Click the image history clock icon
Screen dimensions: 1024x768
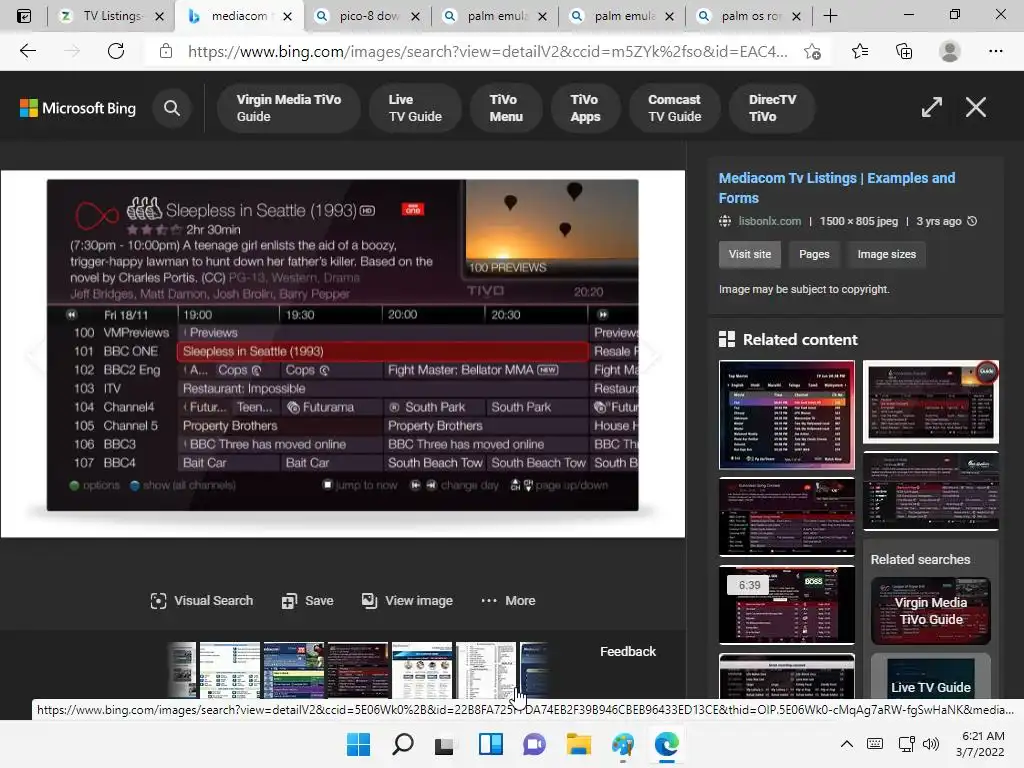pyautogui.click(x=972, y=221)
